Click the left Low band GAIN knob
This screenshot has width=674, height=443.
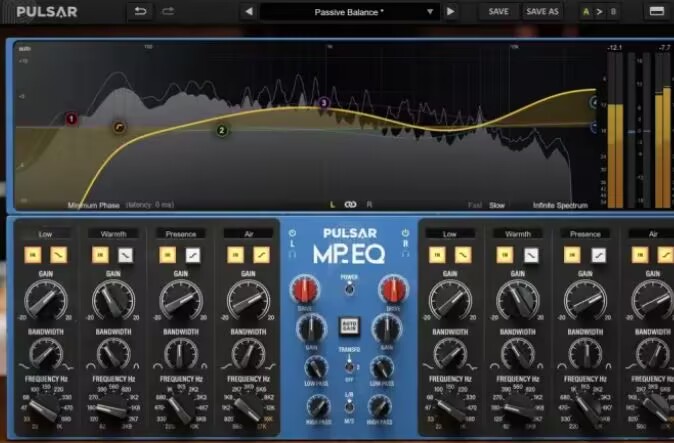point(46,300)
